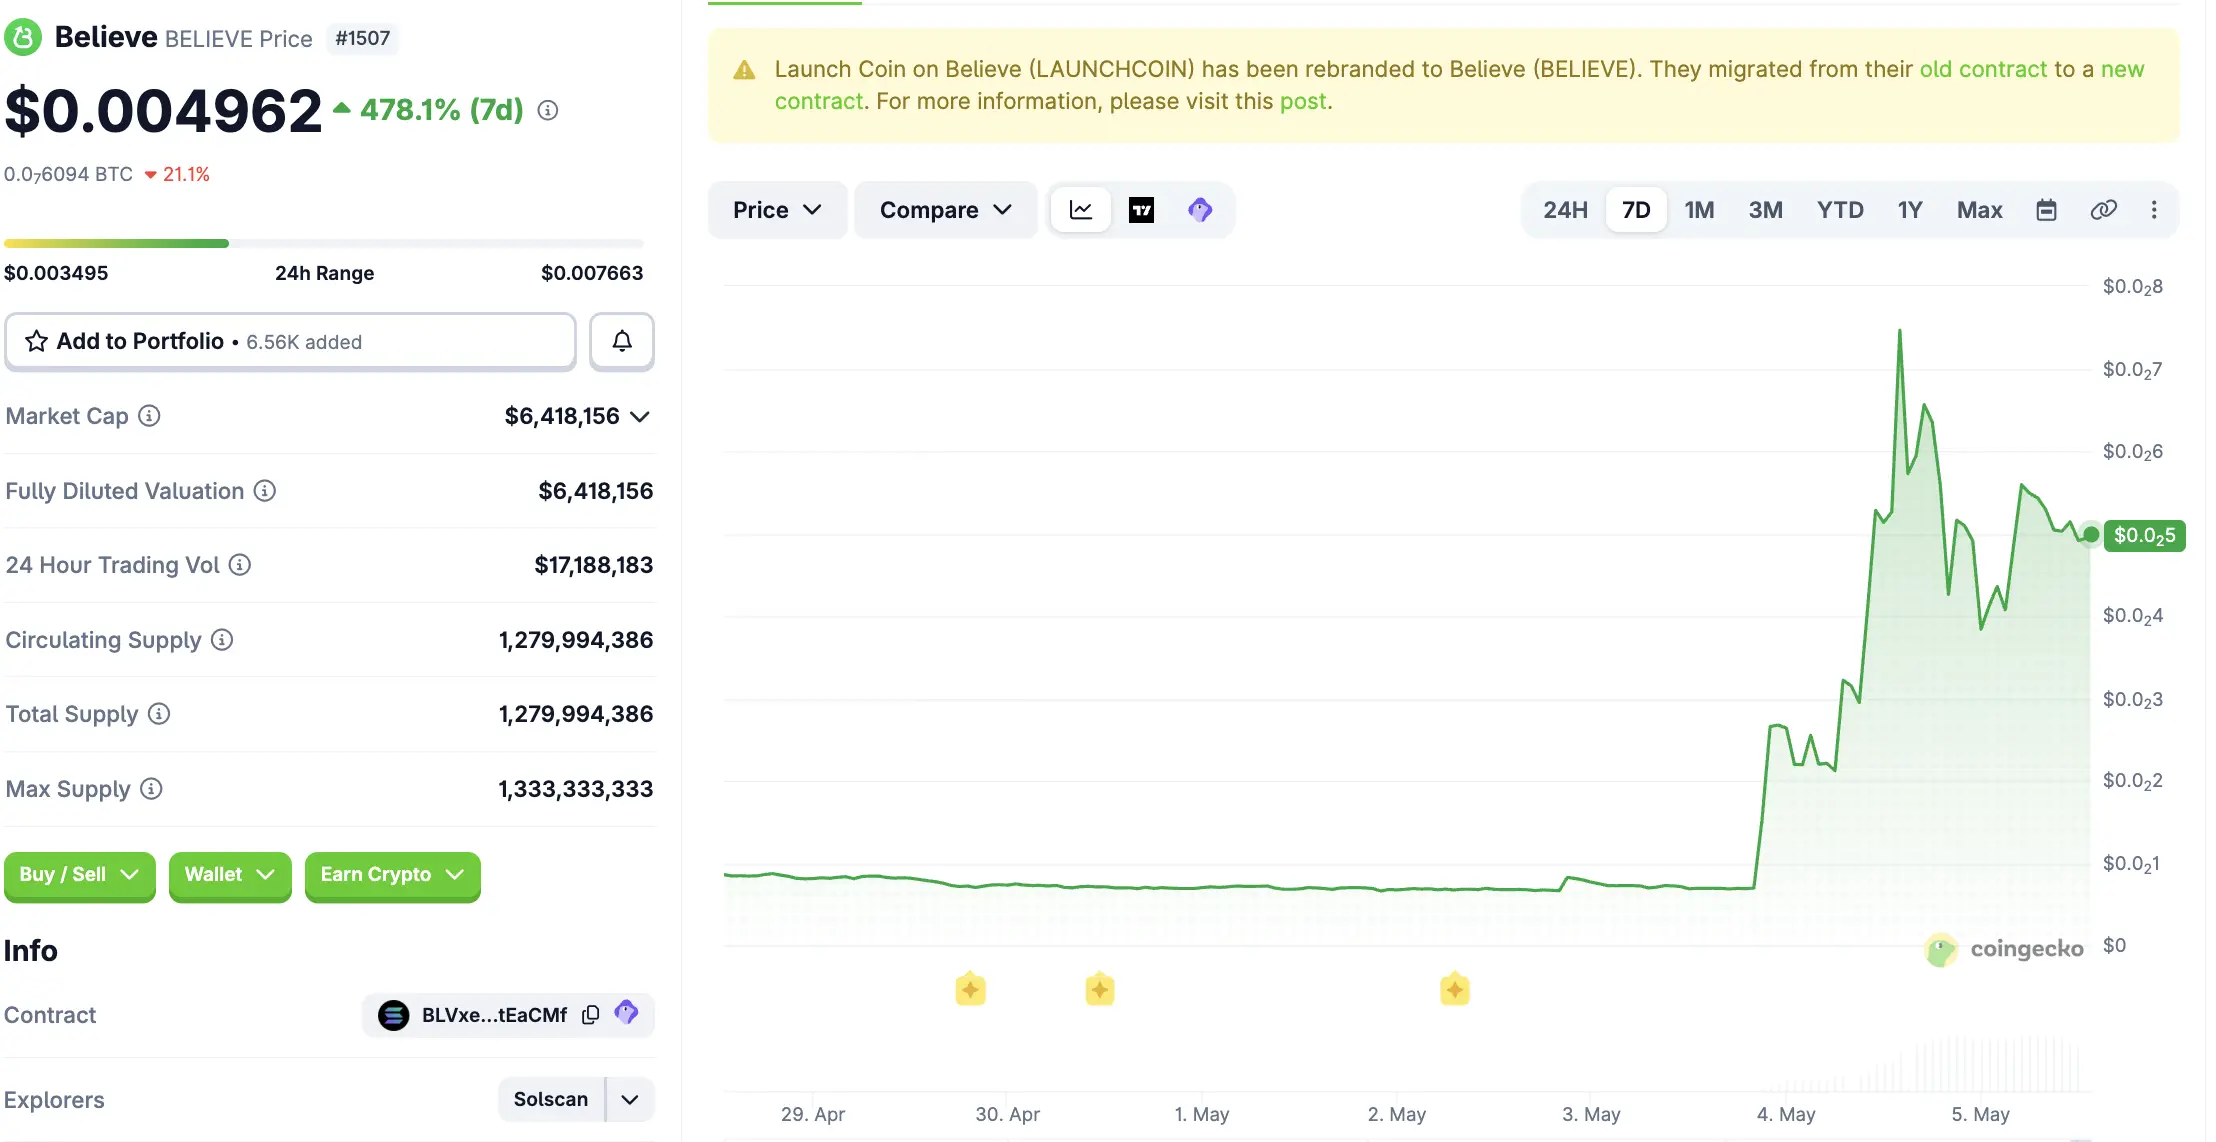Select the Max time range
Viewport: 2216px width, 1142px height.
[1979, 210]
